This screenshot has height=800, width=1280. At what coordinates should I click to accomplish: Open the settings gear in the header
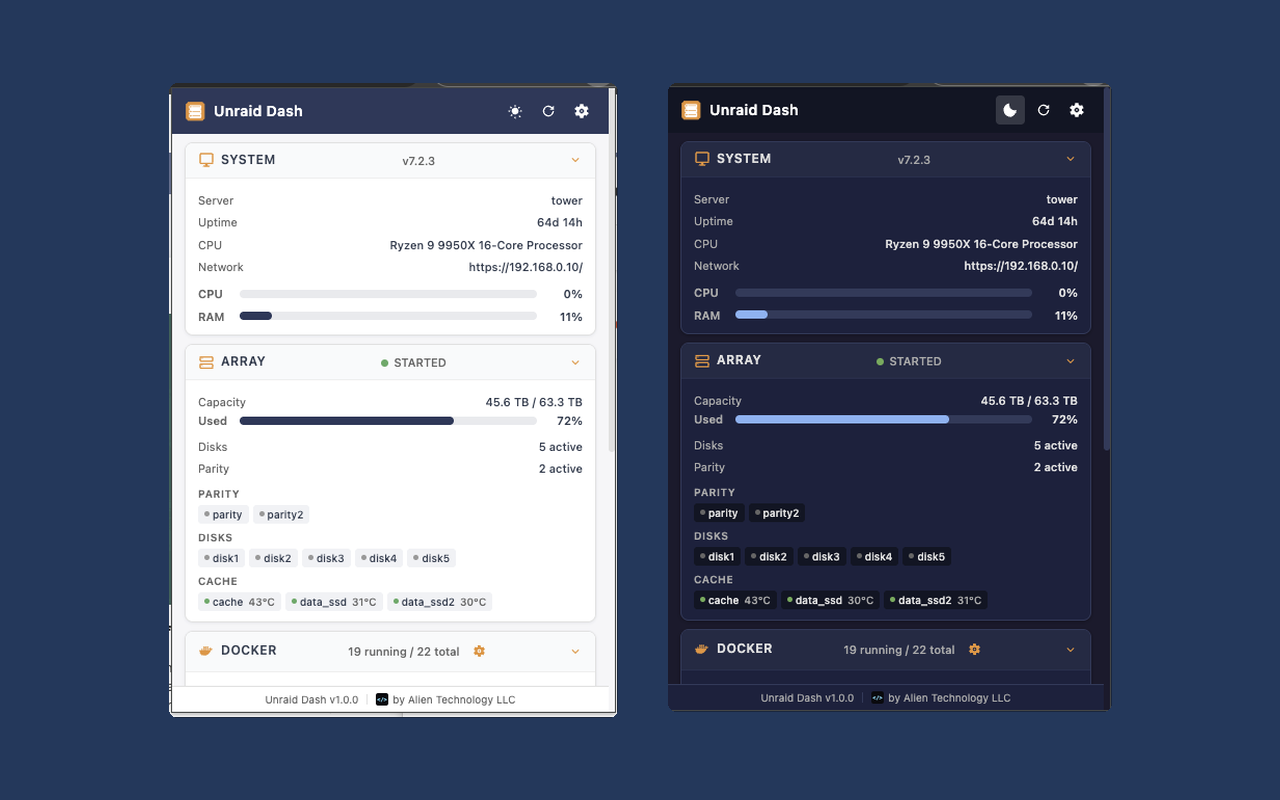(x=581, y=111)
